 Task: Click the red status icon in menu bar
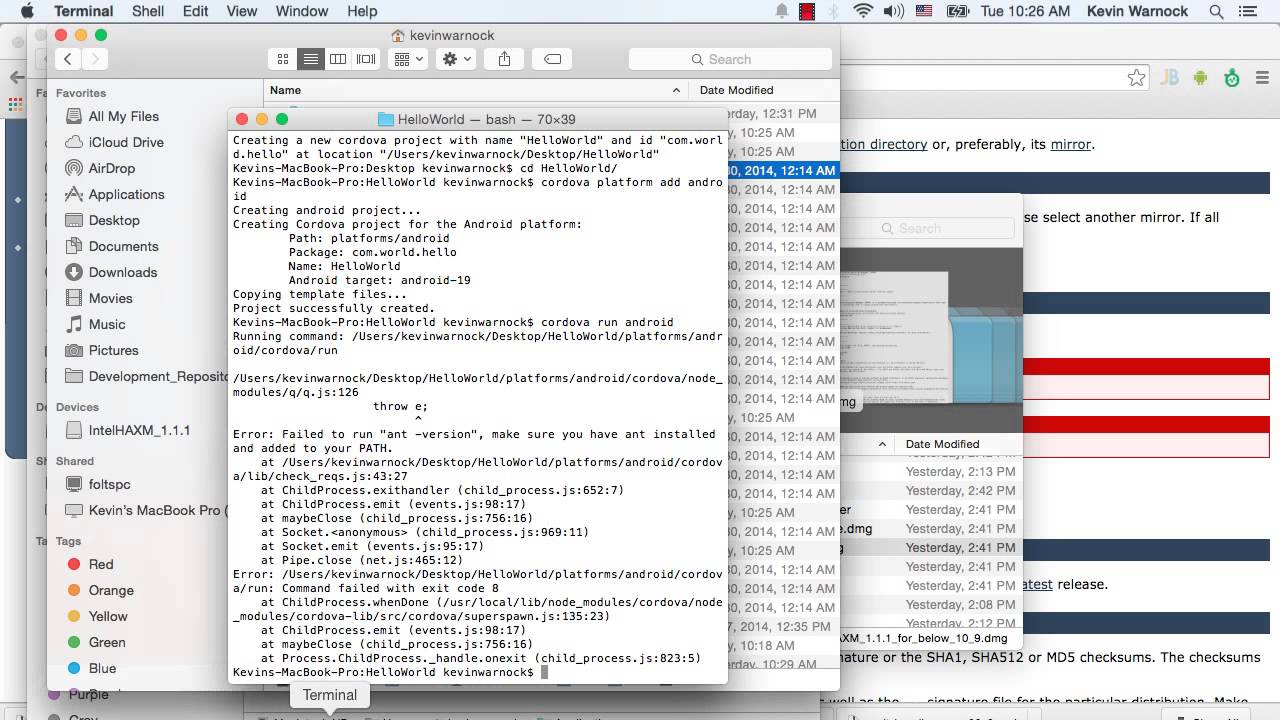(x=808, y=12)
